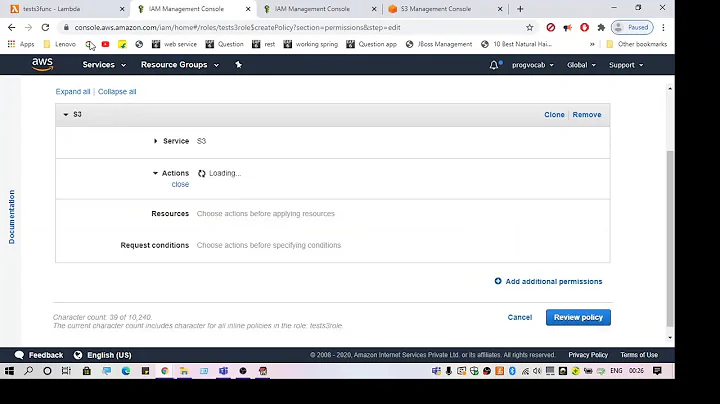Viewport: 720px width, 404px height.
Task: Collapse the Actions section arrow
Action: click(156, 173)
